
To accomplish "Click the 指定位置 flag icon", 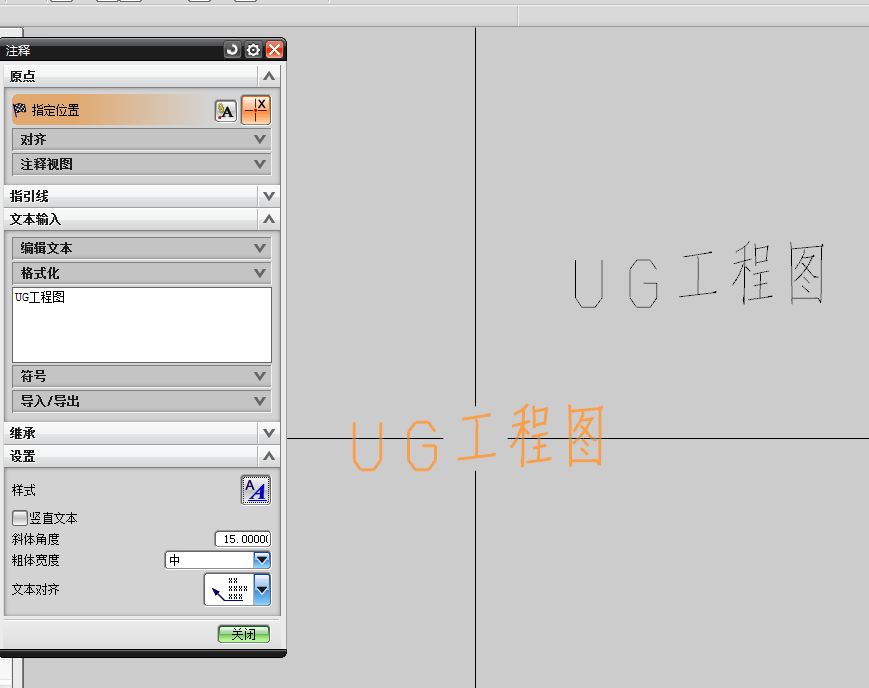I will click(x=19, y=109).
